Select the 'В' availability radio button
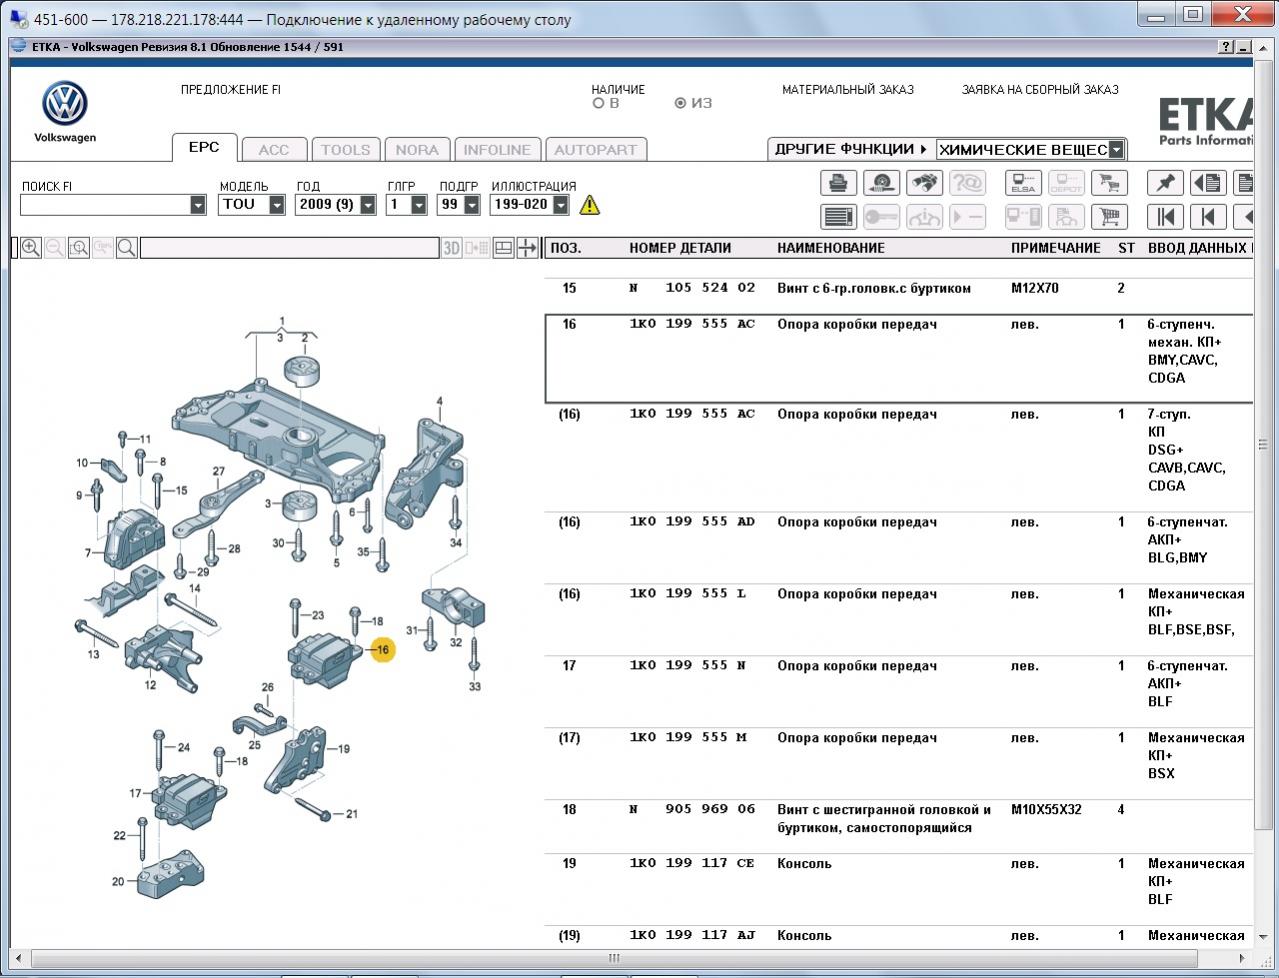The height and width of the screenshot is (978, 1279). pyautogui.click(x=599, y=103)
